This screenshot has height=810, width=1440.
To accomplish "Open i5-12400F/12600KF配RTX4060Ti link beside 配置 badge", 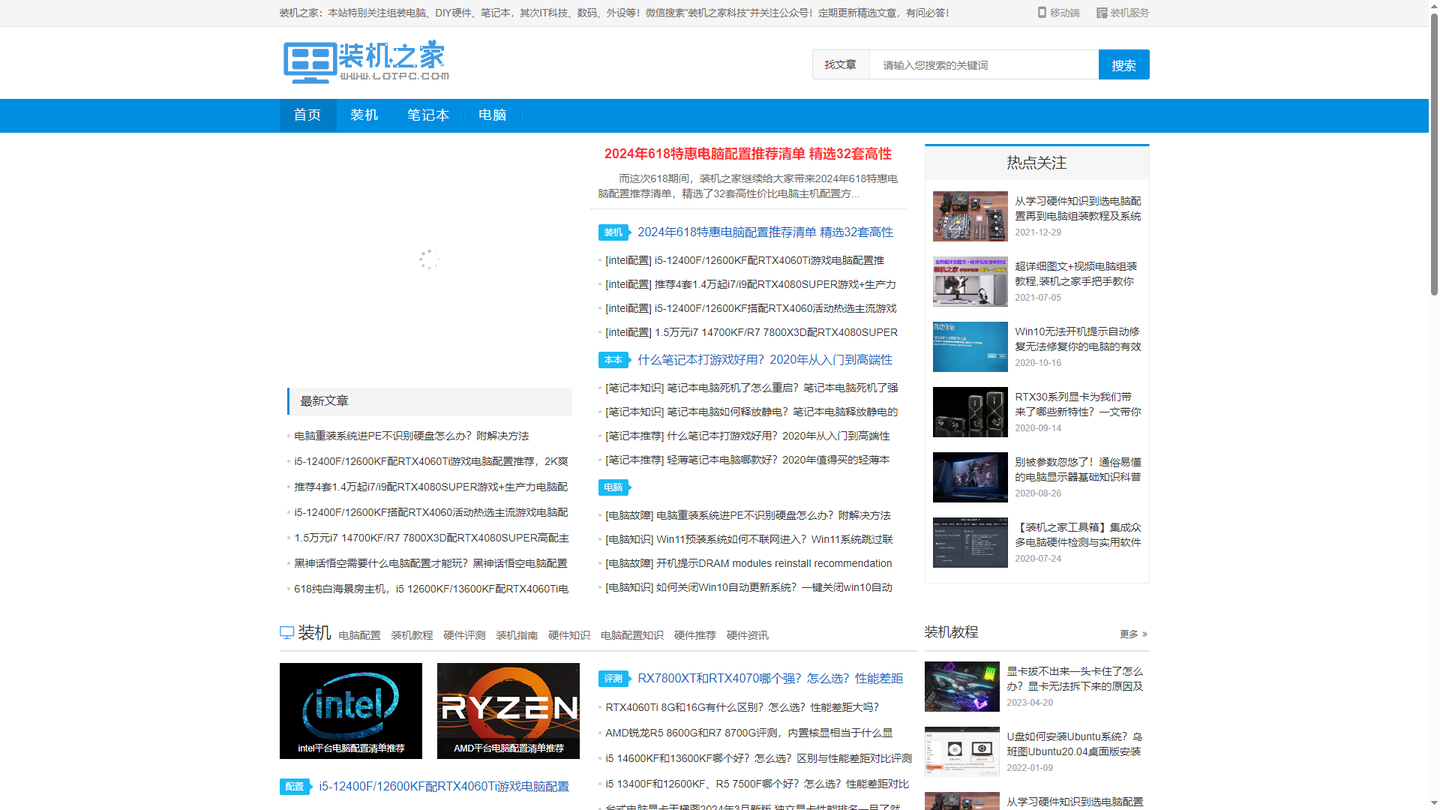I will pos(444,787).
